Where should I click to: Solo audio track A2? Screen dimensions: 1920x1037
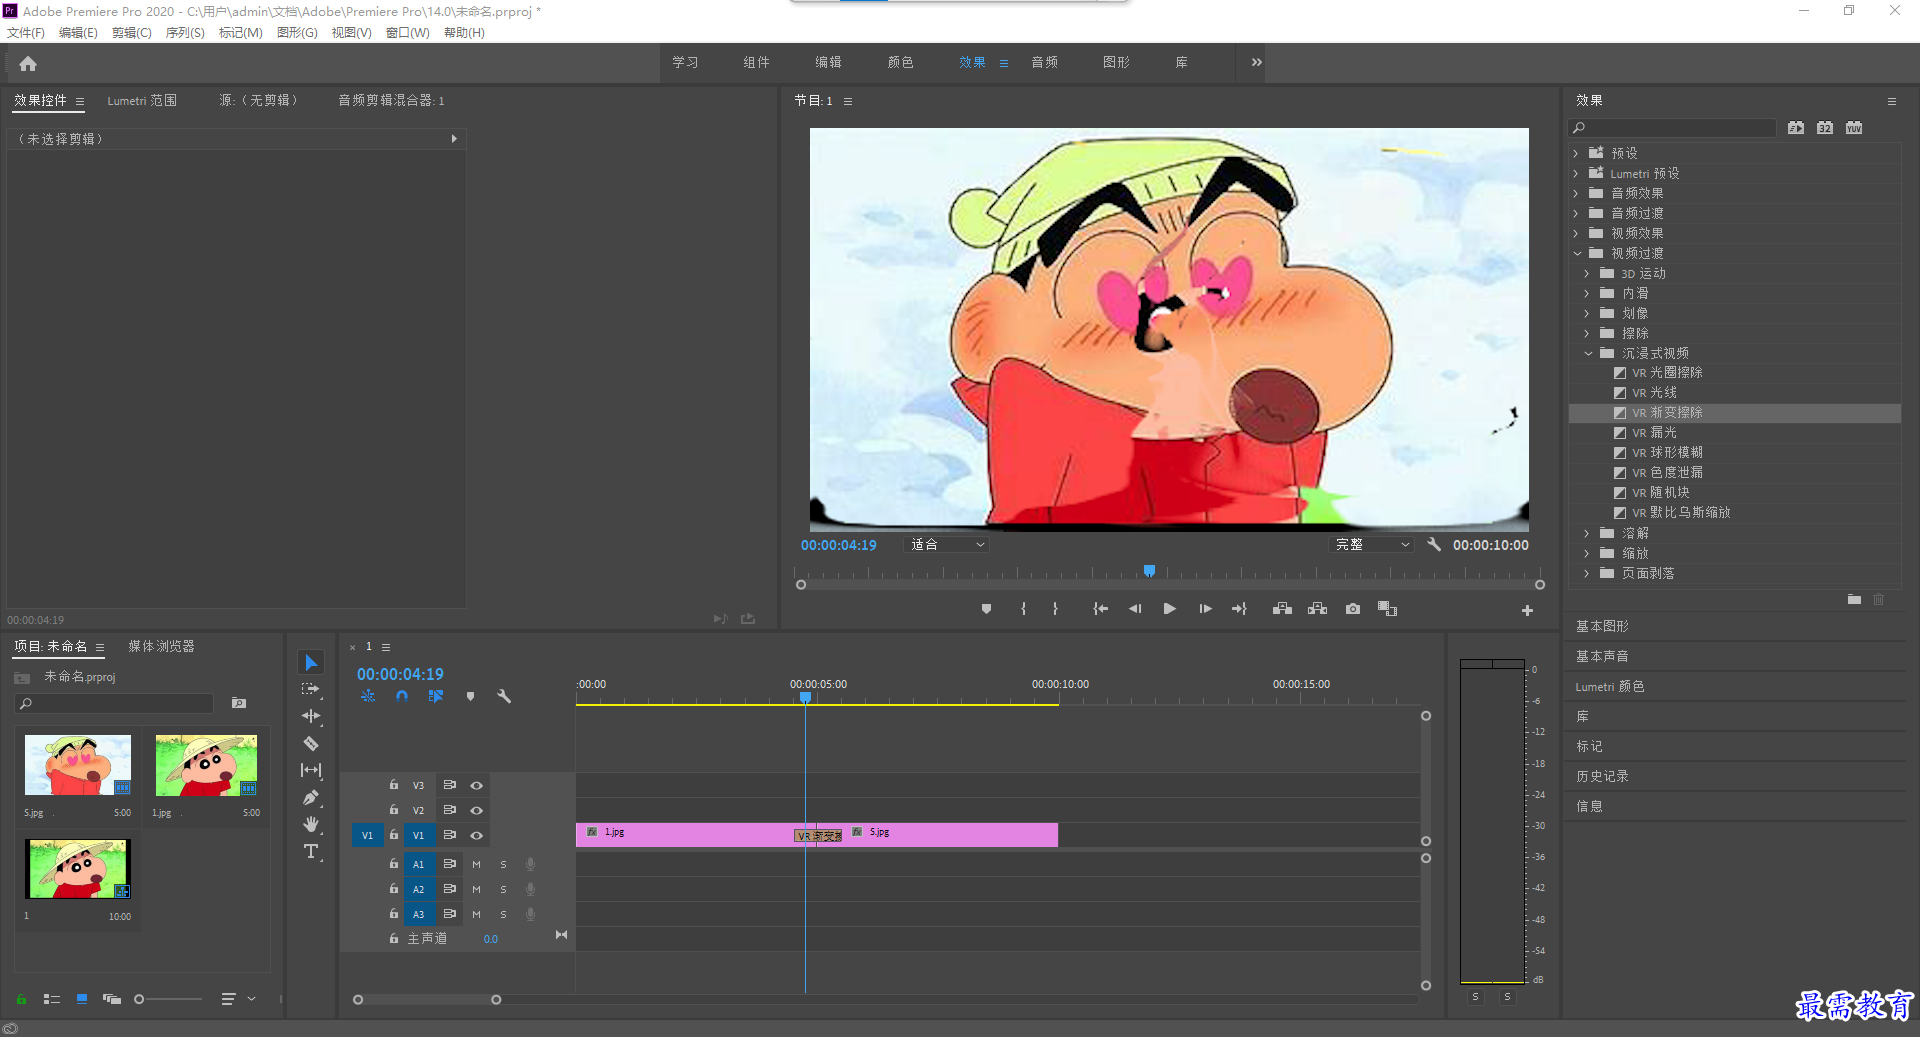(503, 889)
